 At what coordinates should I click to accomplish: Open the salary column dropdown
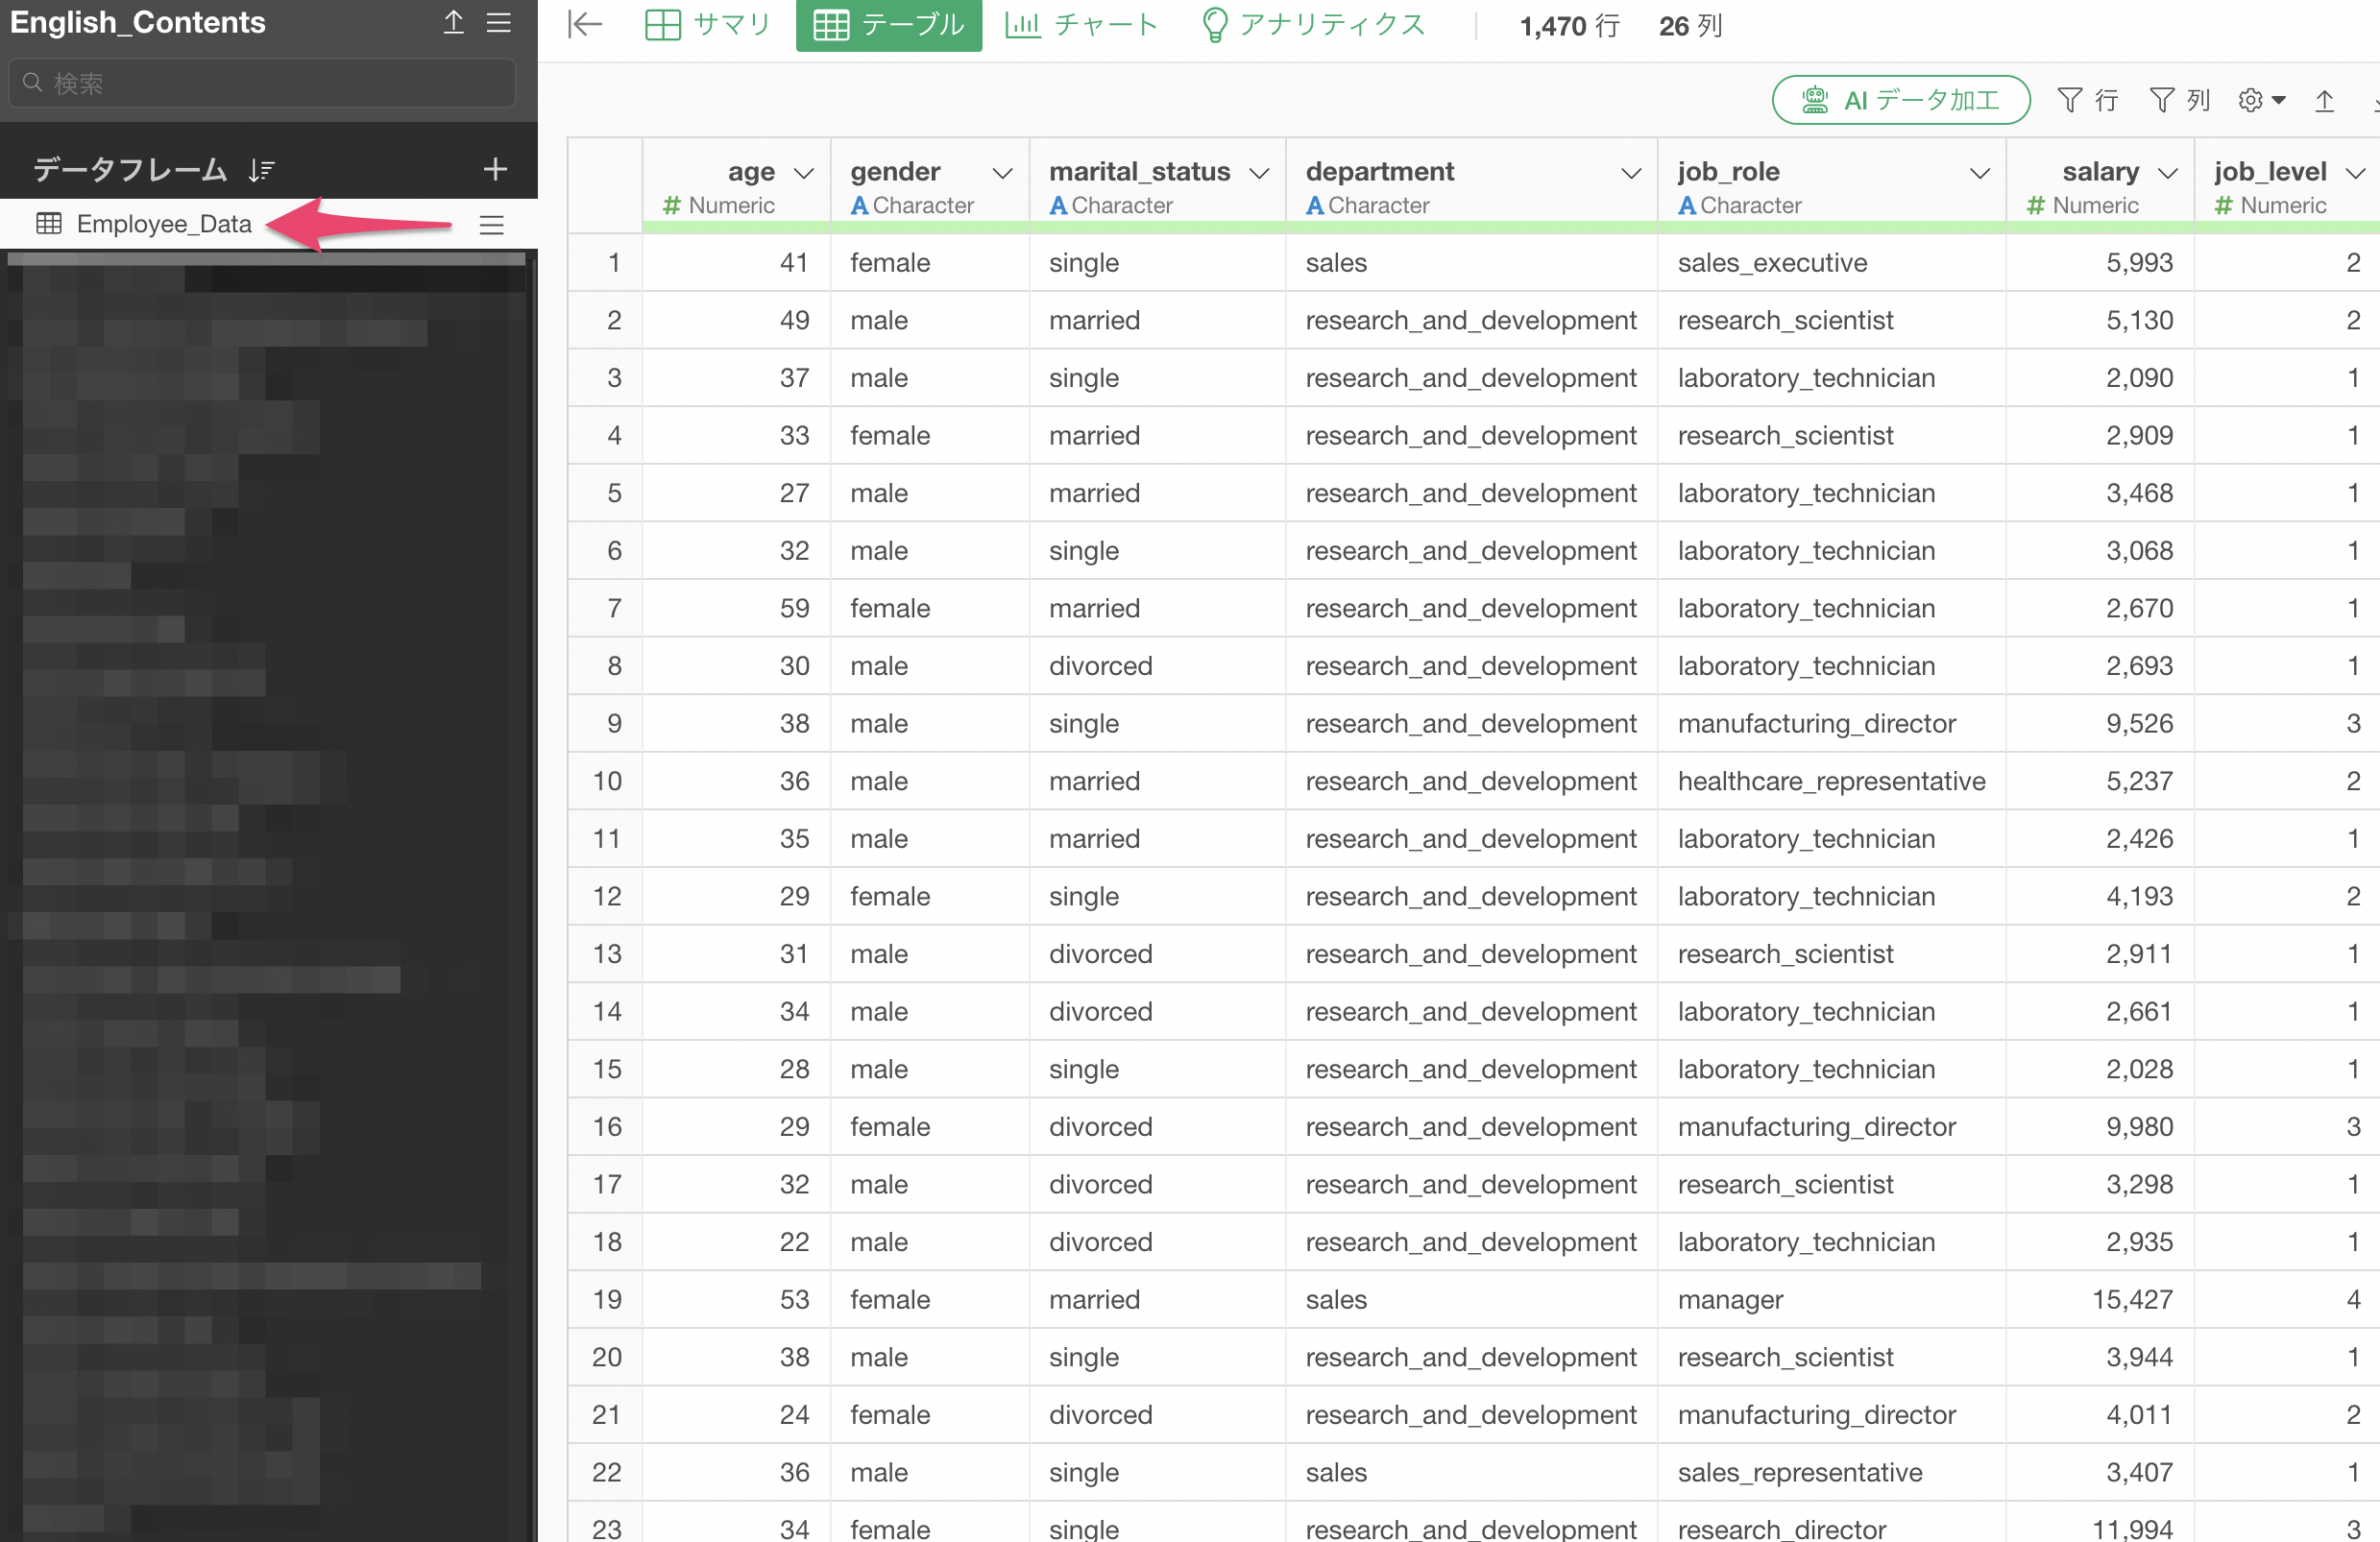point(2168,173)
